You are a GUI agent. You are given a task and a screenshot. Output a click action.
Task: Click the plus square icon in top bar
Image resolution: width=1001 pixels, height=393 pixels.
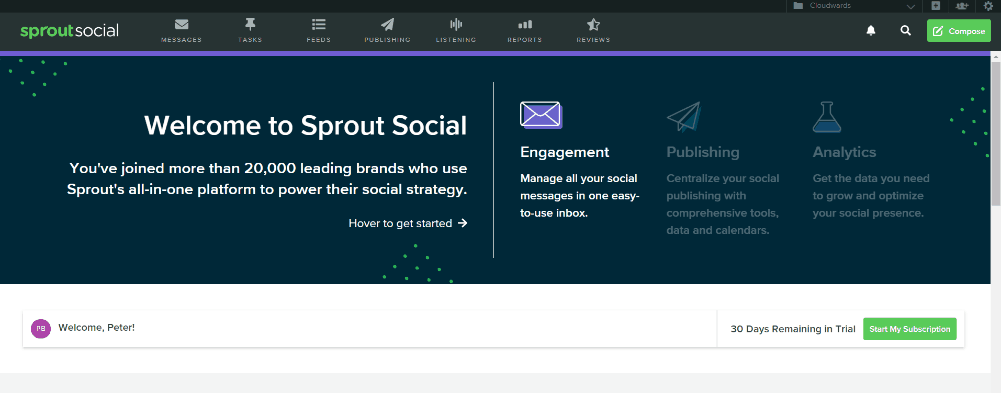point(936,6)
